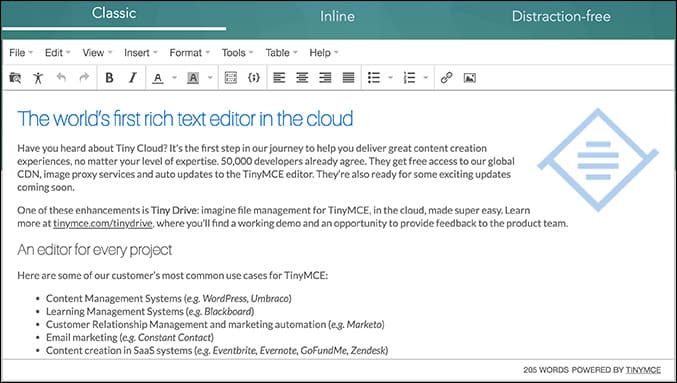Toggle the bullet list icon
The height and width of the screenshot is (383, 677).
click(x=374, y=78)
